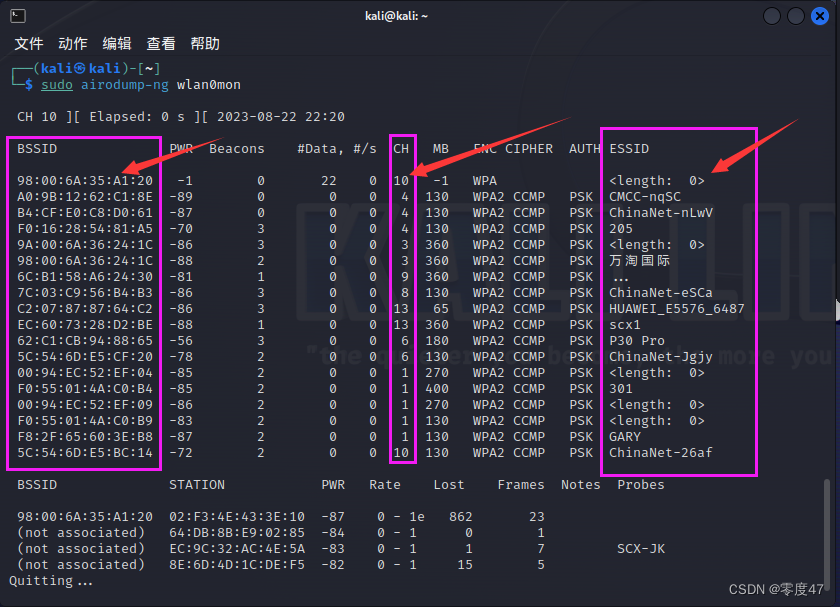The image size is (840, 607).
Task: Click the STATION column header
Action: [197, 485]
